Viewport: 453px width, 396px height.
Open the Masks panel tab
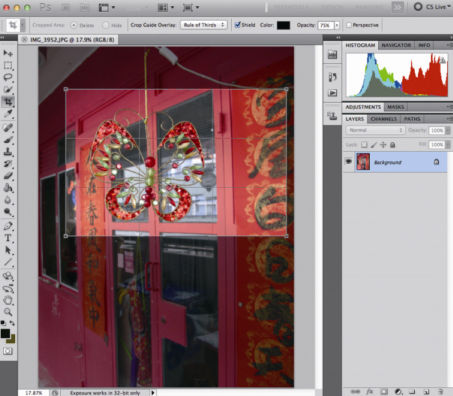coord(396,107)
